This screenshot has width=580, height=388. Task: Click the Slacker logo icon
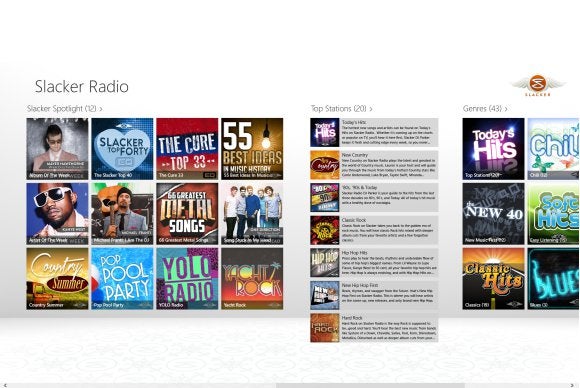(537, 85)
